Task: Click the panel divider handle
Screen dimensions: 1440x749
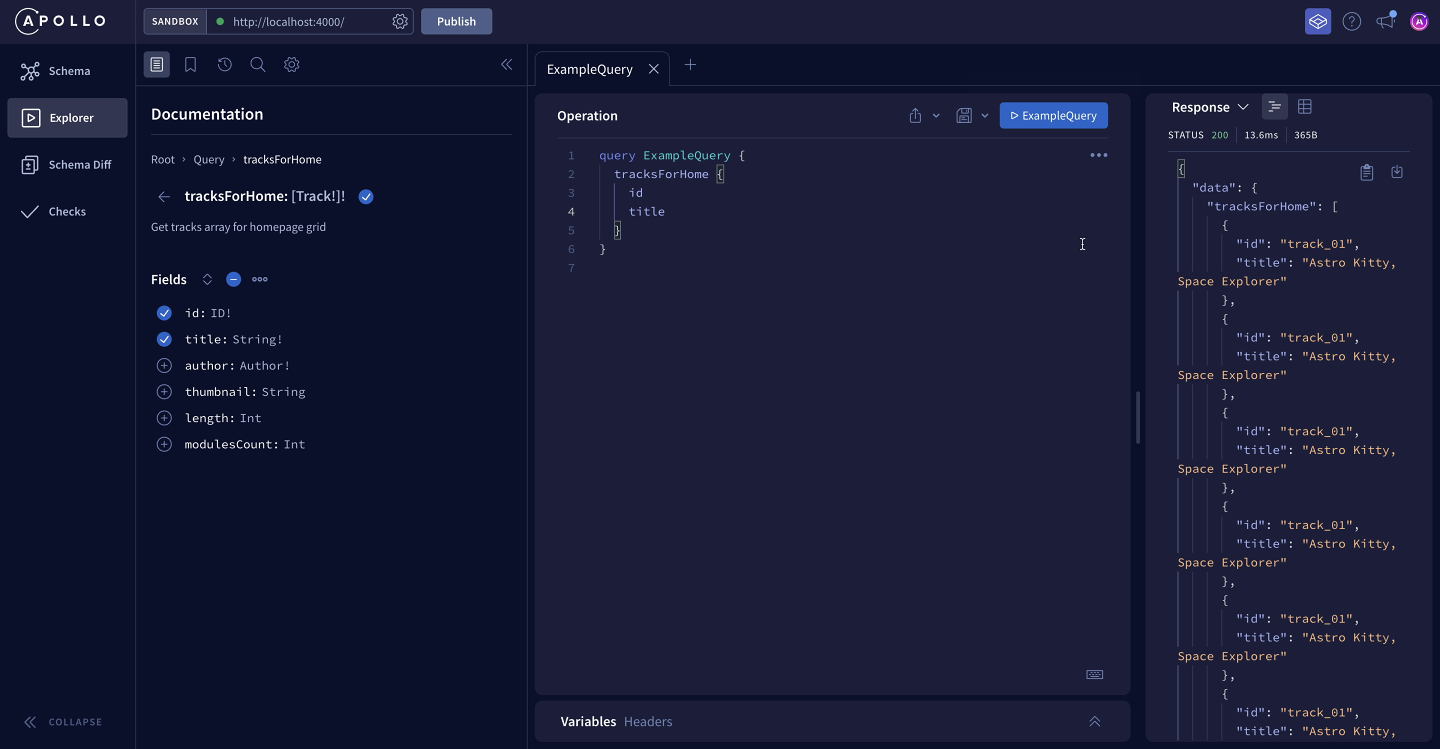Action: pos(1138,418)
